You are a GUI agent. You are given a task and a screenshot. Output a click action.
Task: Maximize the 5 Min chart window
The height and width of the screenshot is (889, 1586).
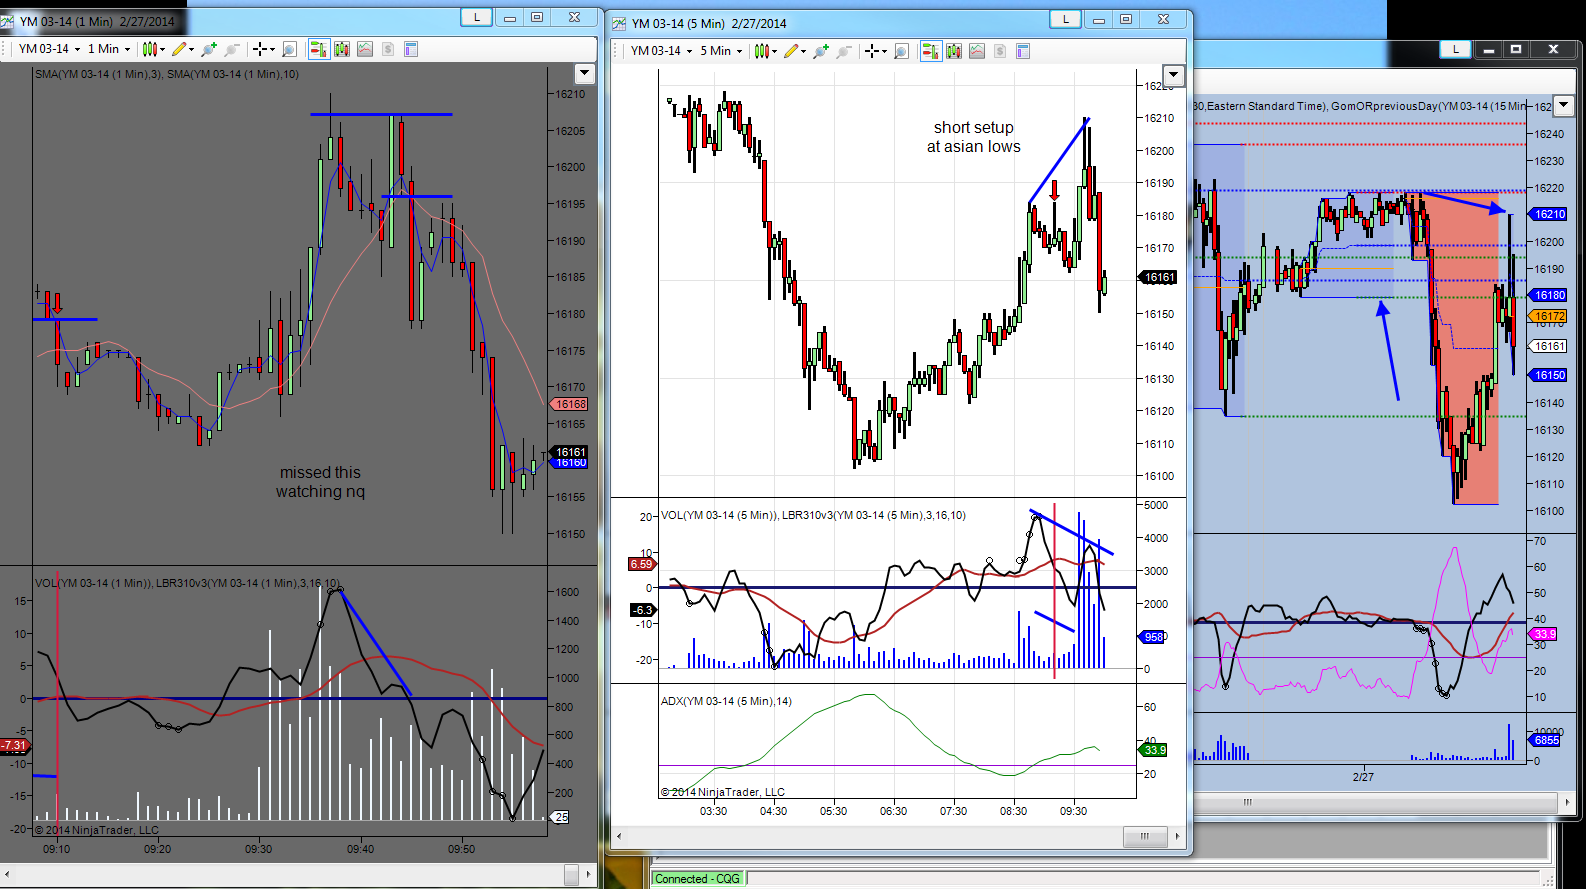point(1126,19)
